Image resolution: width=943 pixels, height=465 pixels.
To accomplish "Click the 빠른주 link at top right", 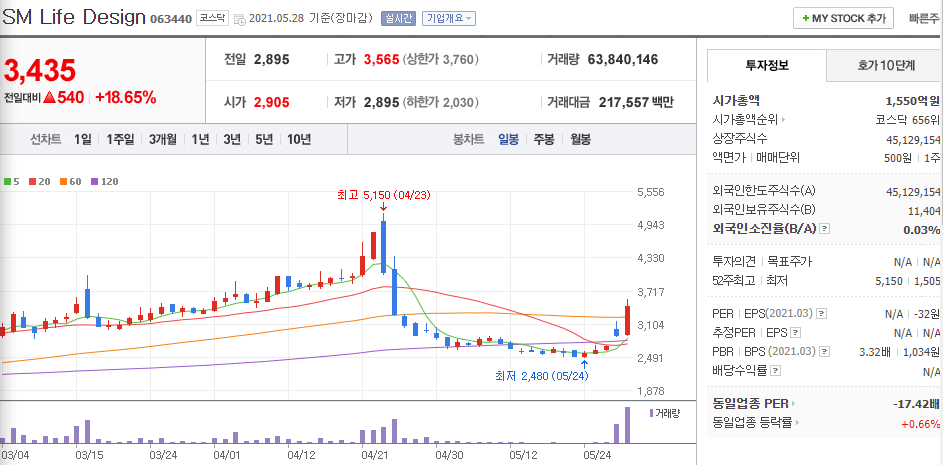I will click(x=925, y=18).
